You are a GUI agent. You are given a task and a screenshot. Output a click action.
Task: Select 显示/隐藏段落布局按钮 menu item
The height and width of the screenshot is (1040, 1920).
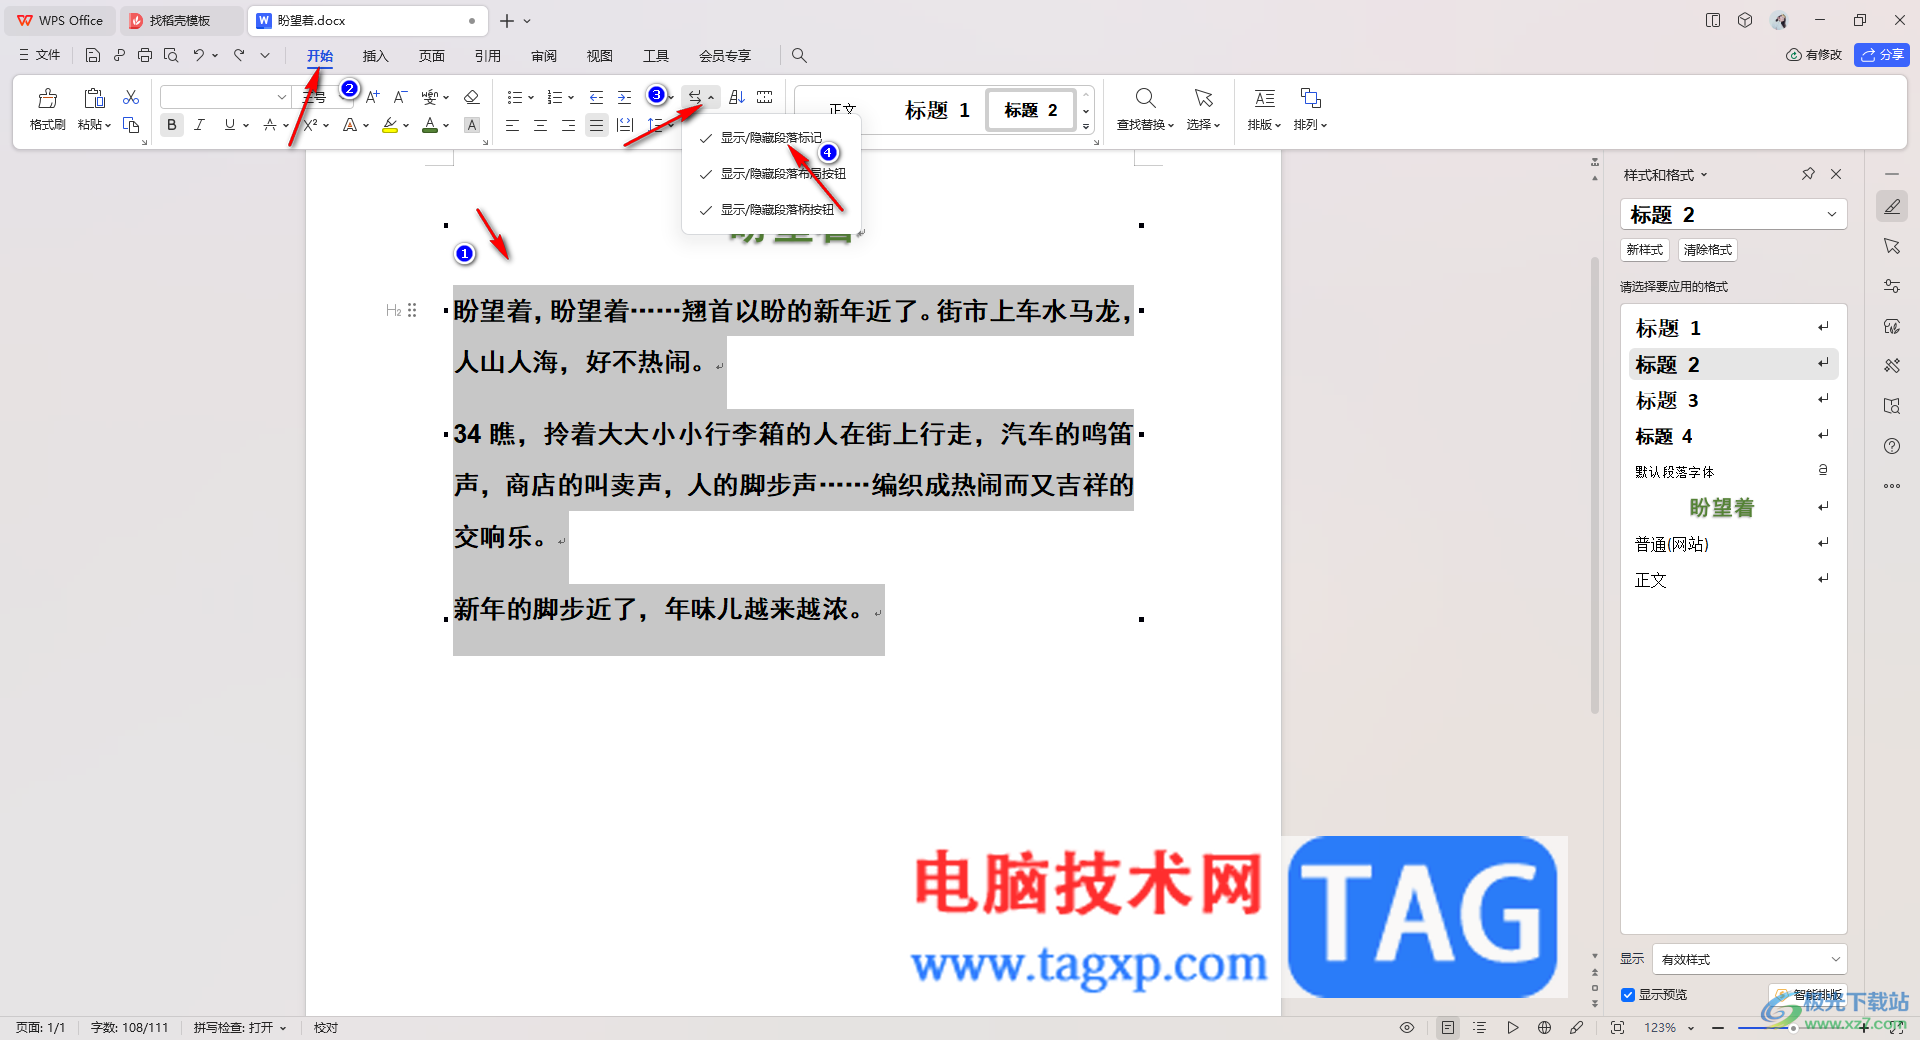click(771, 174)
